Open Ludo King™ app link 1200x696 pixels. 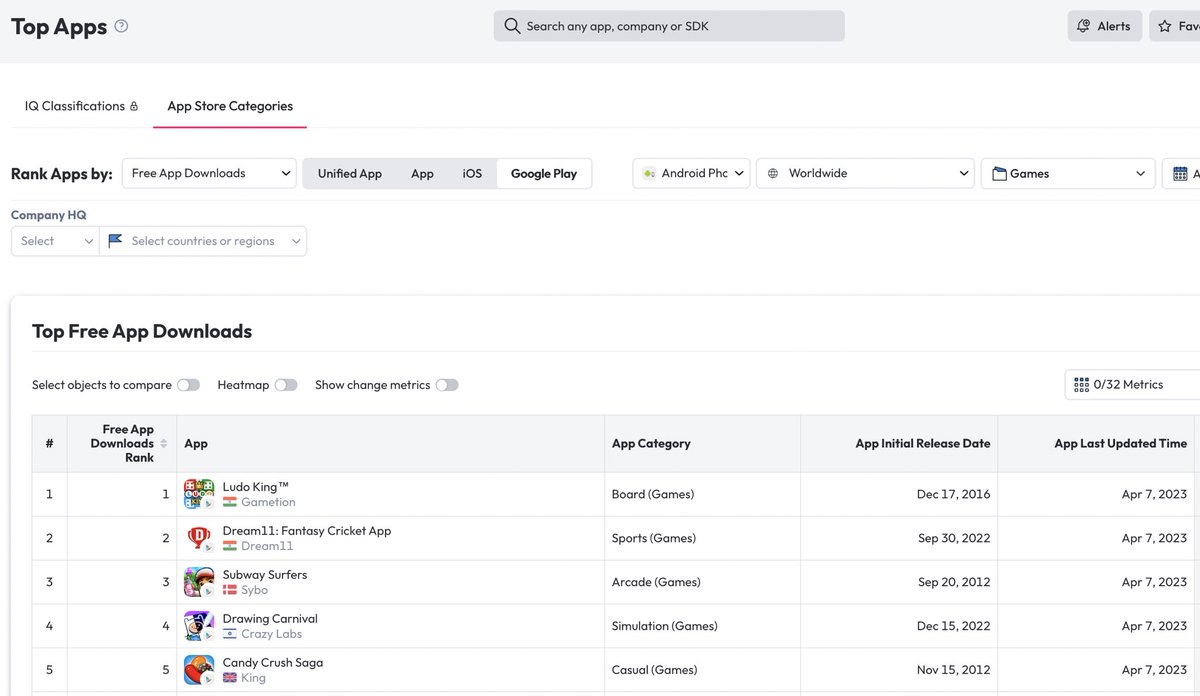[255, 487]
